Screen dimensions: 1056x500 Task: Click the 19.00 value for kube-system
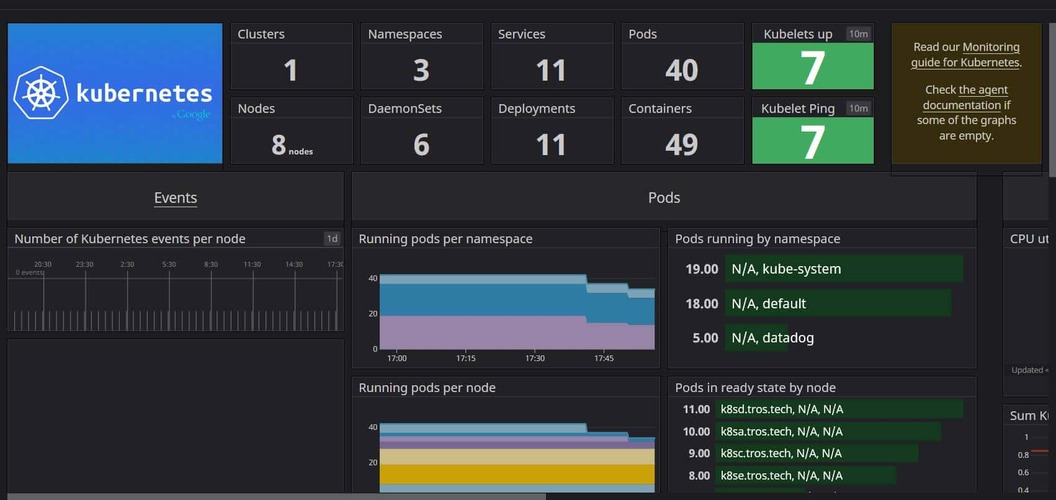tap(702, 269)
